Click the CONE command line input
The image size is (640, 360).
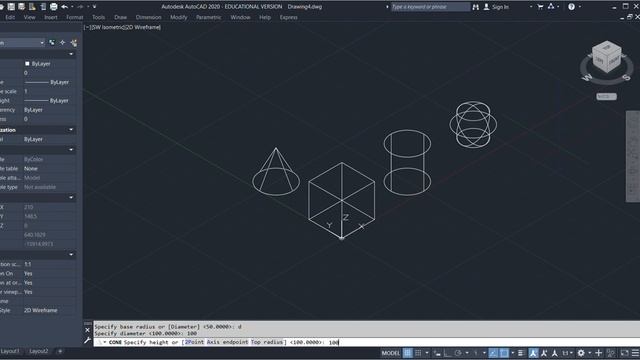coord(367,342)
